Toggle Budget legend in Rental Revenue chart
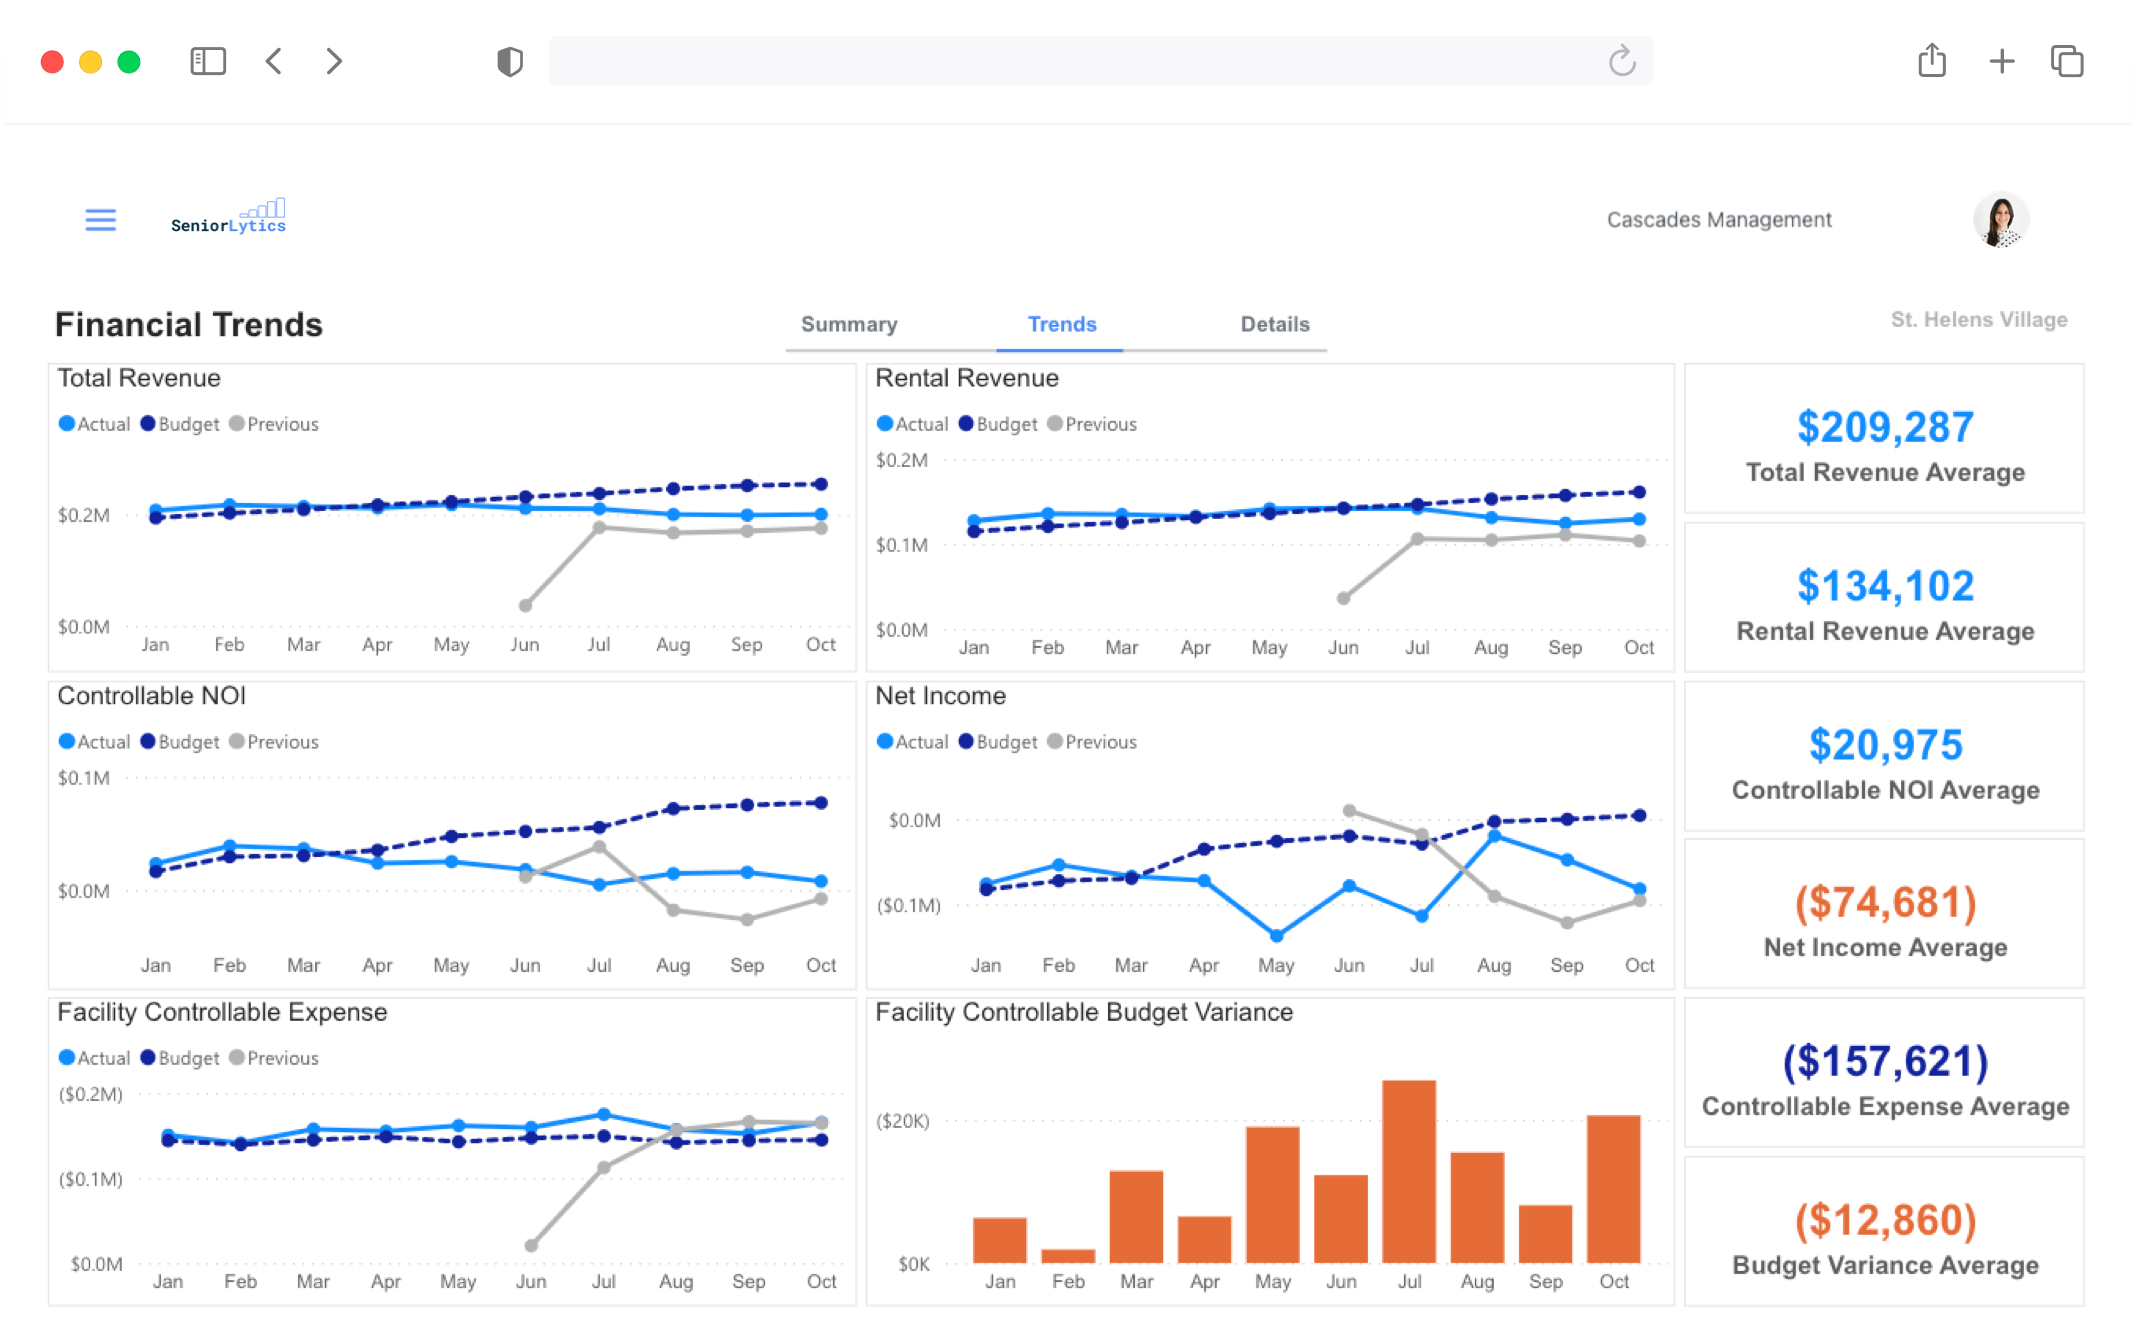 click(997, 424)
